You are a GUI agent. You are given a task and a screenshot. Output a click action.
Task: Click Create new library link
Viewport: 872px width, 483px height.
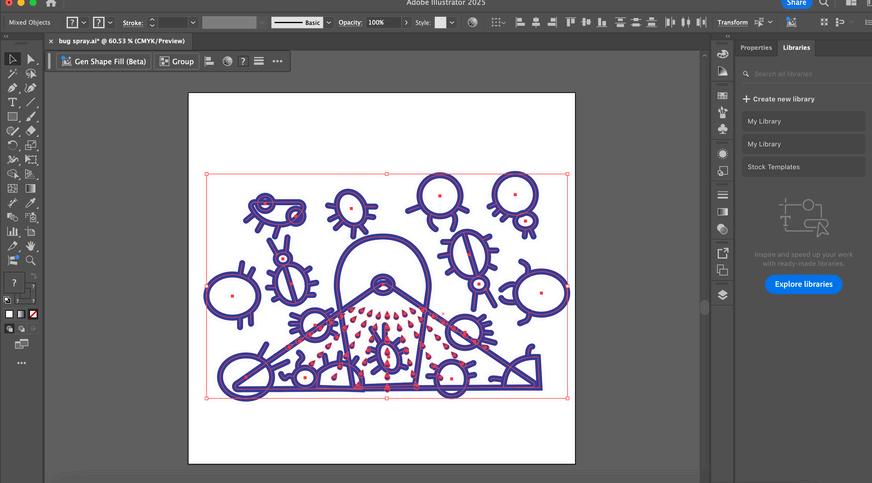(779, 99)
